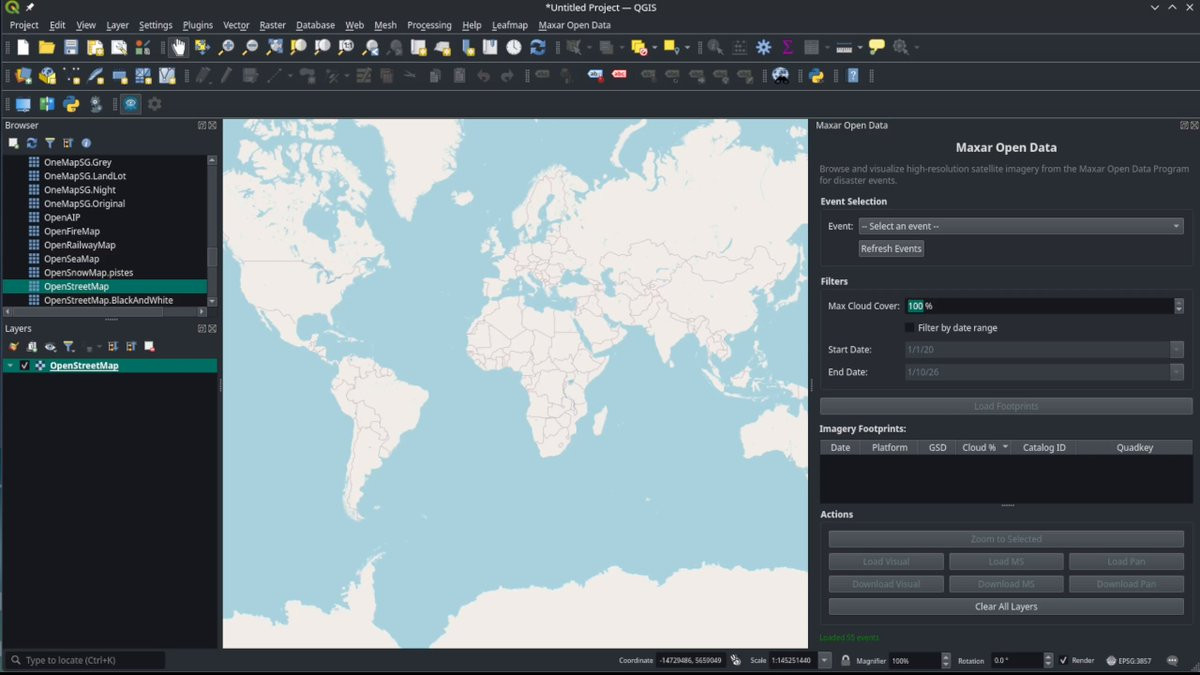The image size is (1200, 675).
Task: Select OpenSeaMap in the Browser list
Action: coord(71,259)
